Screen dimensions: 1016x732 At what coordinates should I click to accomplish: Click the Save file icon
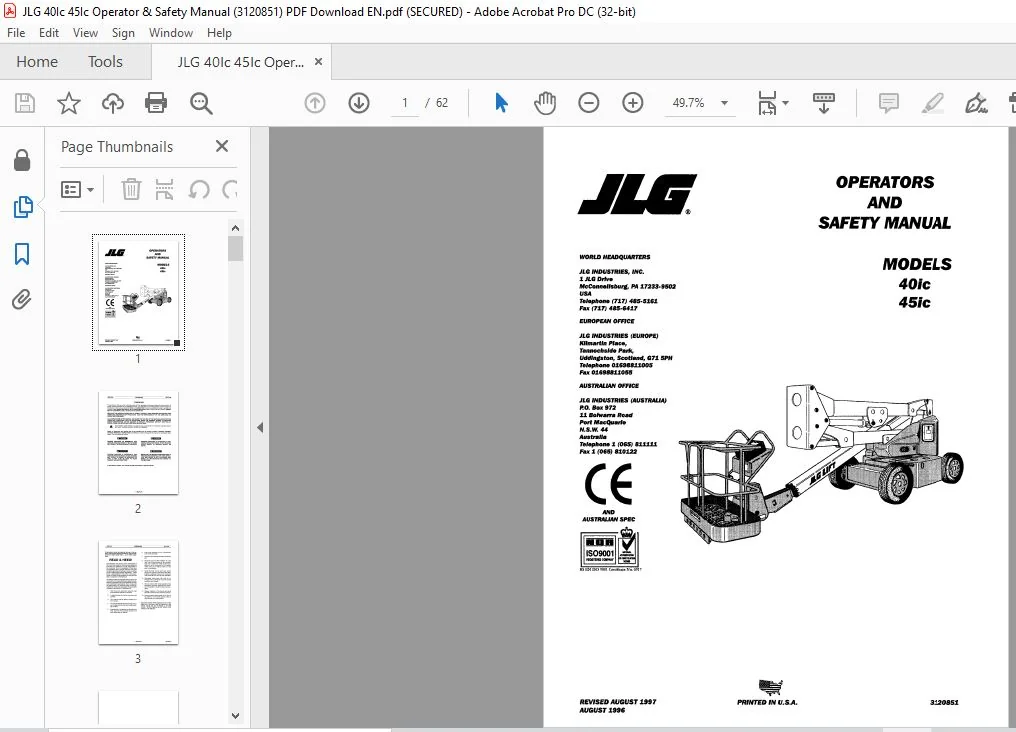pyautogui.click(x=25, y=103)
